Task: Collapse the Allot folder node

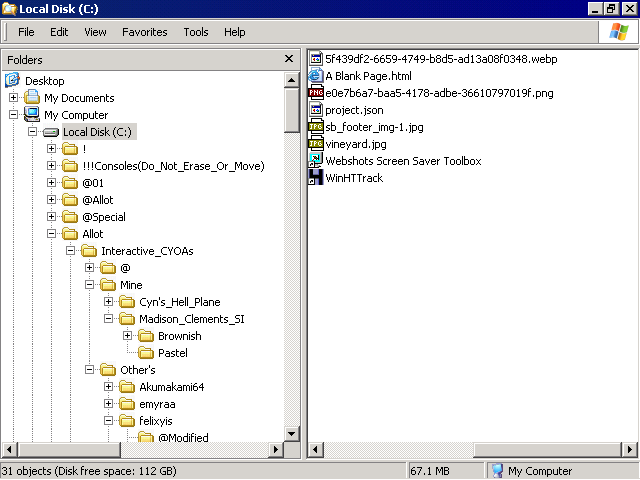Action: click(51, 233)
